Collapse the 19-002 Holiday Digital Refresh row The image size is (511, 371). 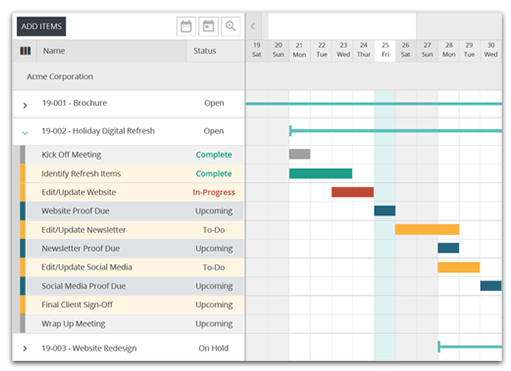click(x=25, y=133)
